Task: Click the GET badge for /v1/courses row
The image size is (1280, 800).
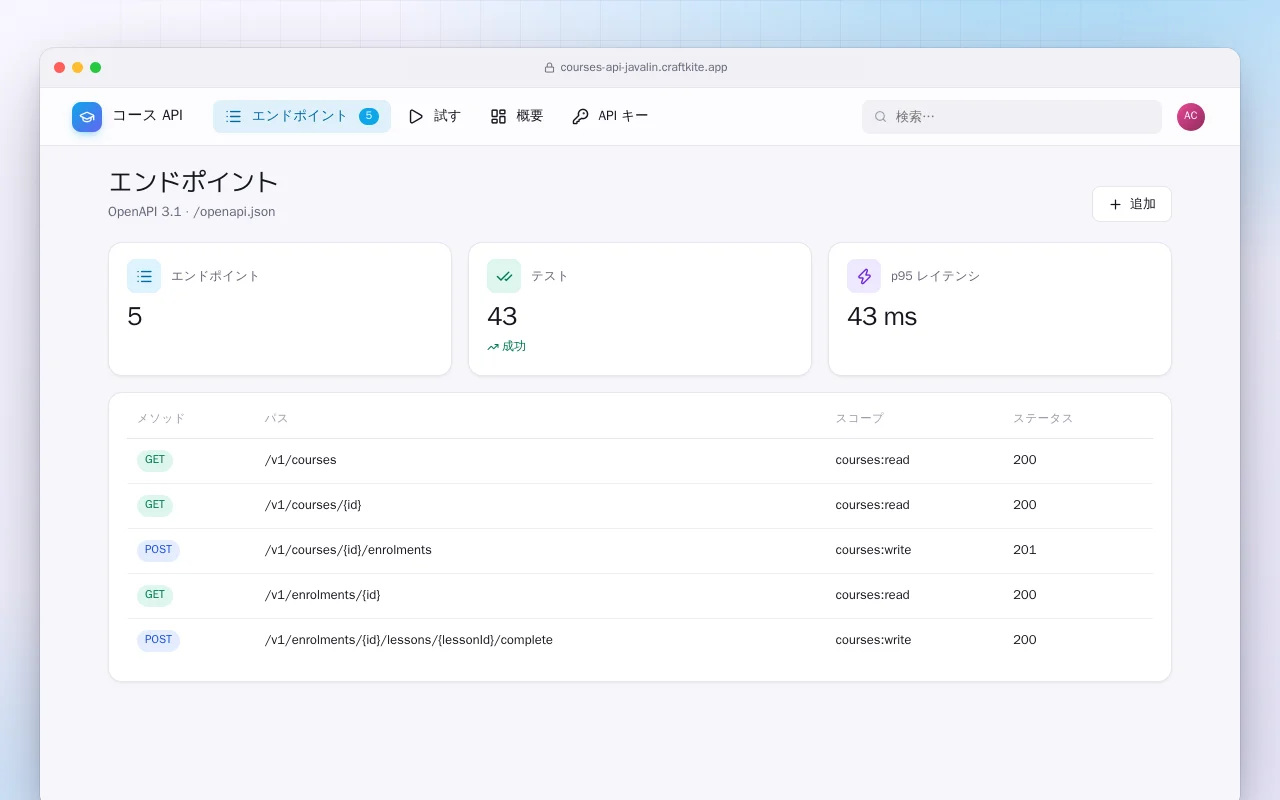Action: tap(155, 461)
